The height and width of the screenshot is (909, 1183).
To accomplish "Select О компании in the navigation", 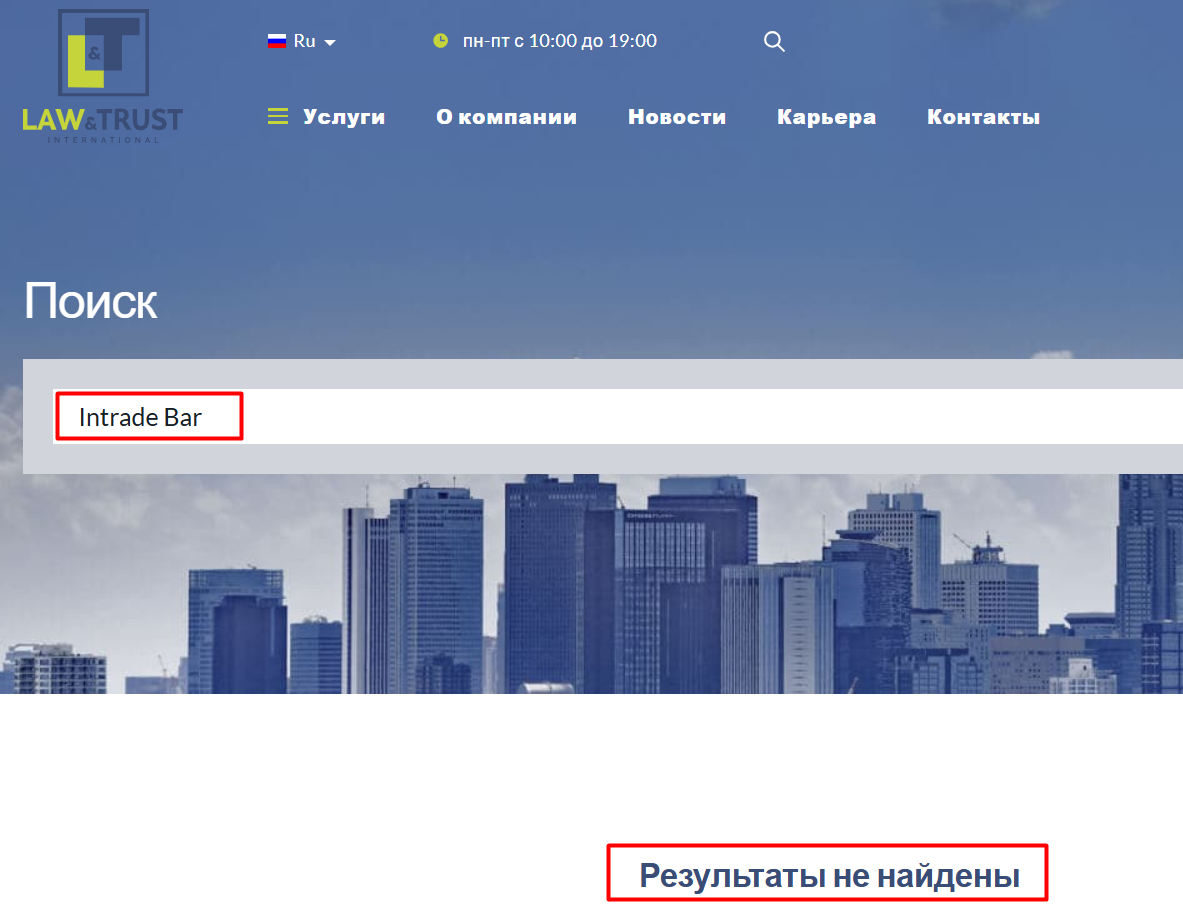I will point(506,116).
